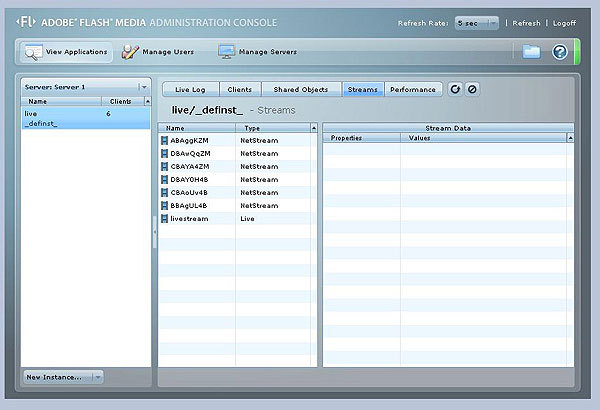
Task: Select stream ABAggKZM
Action: (x=189, y=140)
